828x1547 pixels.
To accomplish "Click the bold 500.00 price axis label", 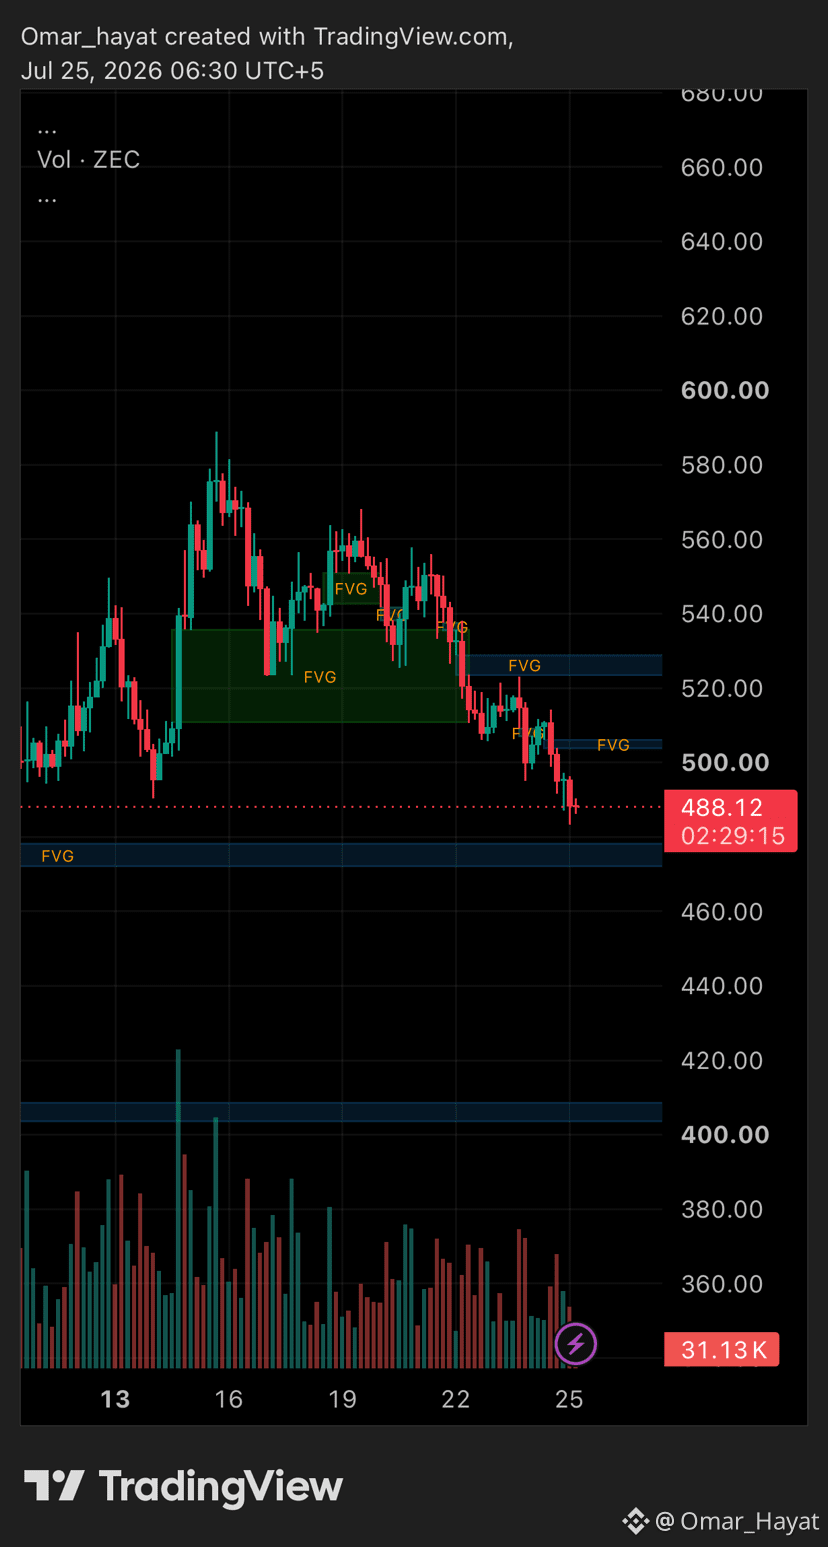I will [x=725, y=762].
